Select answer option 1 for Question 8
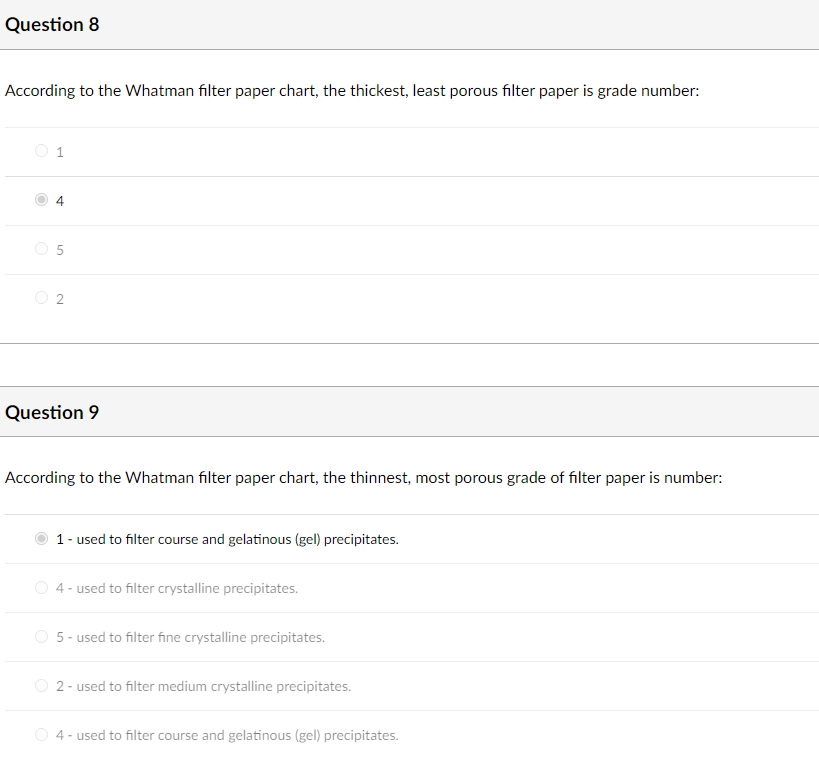Viewport: 819px width, 772px height. [x=41, y=150]
